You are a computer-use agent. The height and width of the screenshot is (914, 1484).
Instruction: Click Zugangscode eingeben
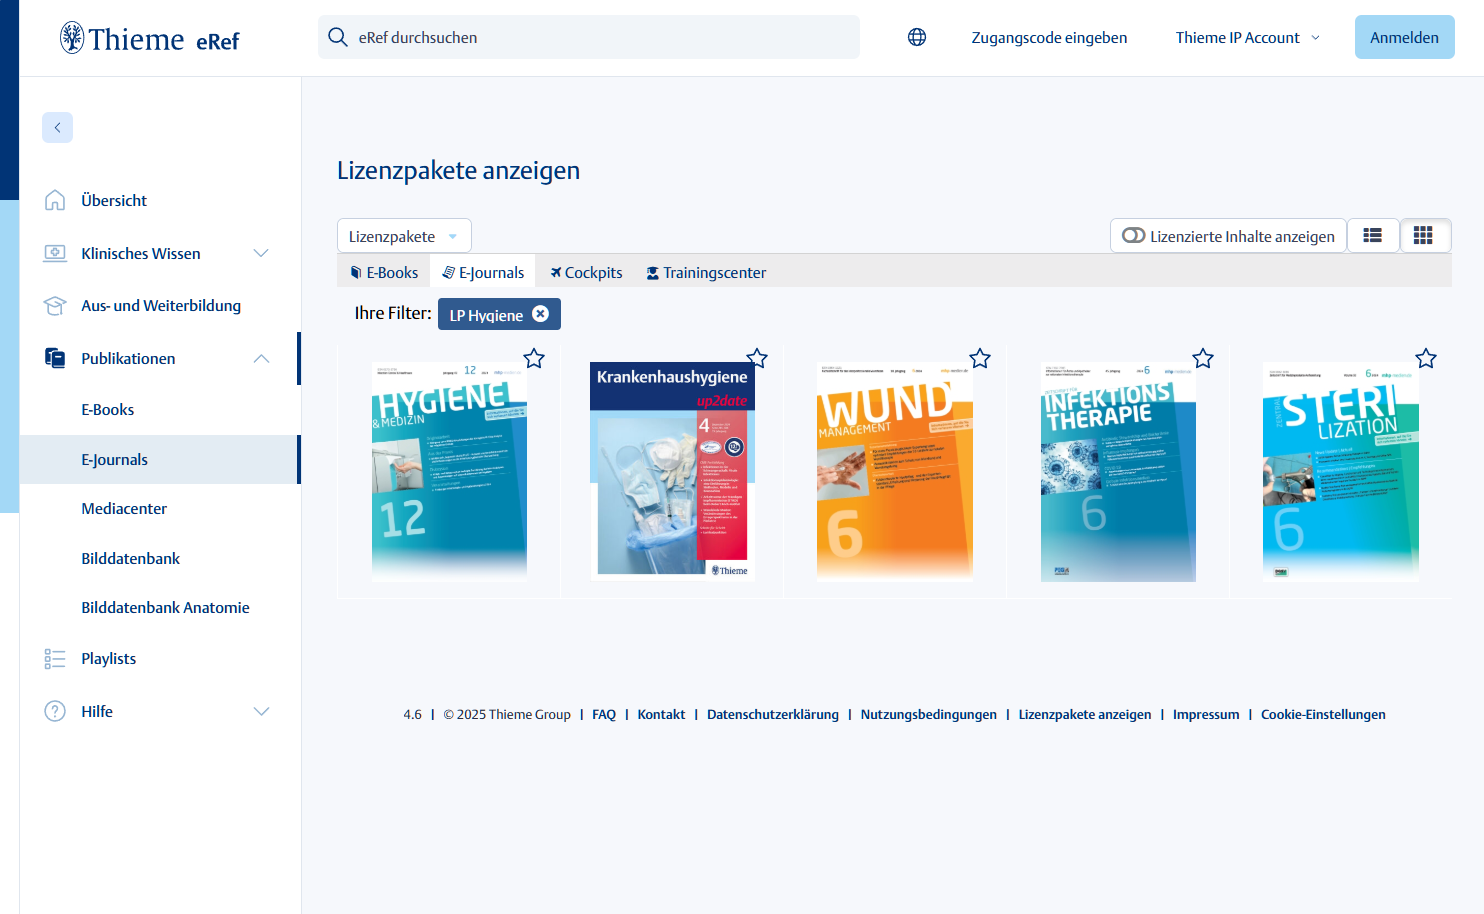(1049, 38)
